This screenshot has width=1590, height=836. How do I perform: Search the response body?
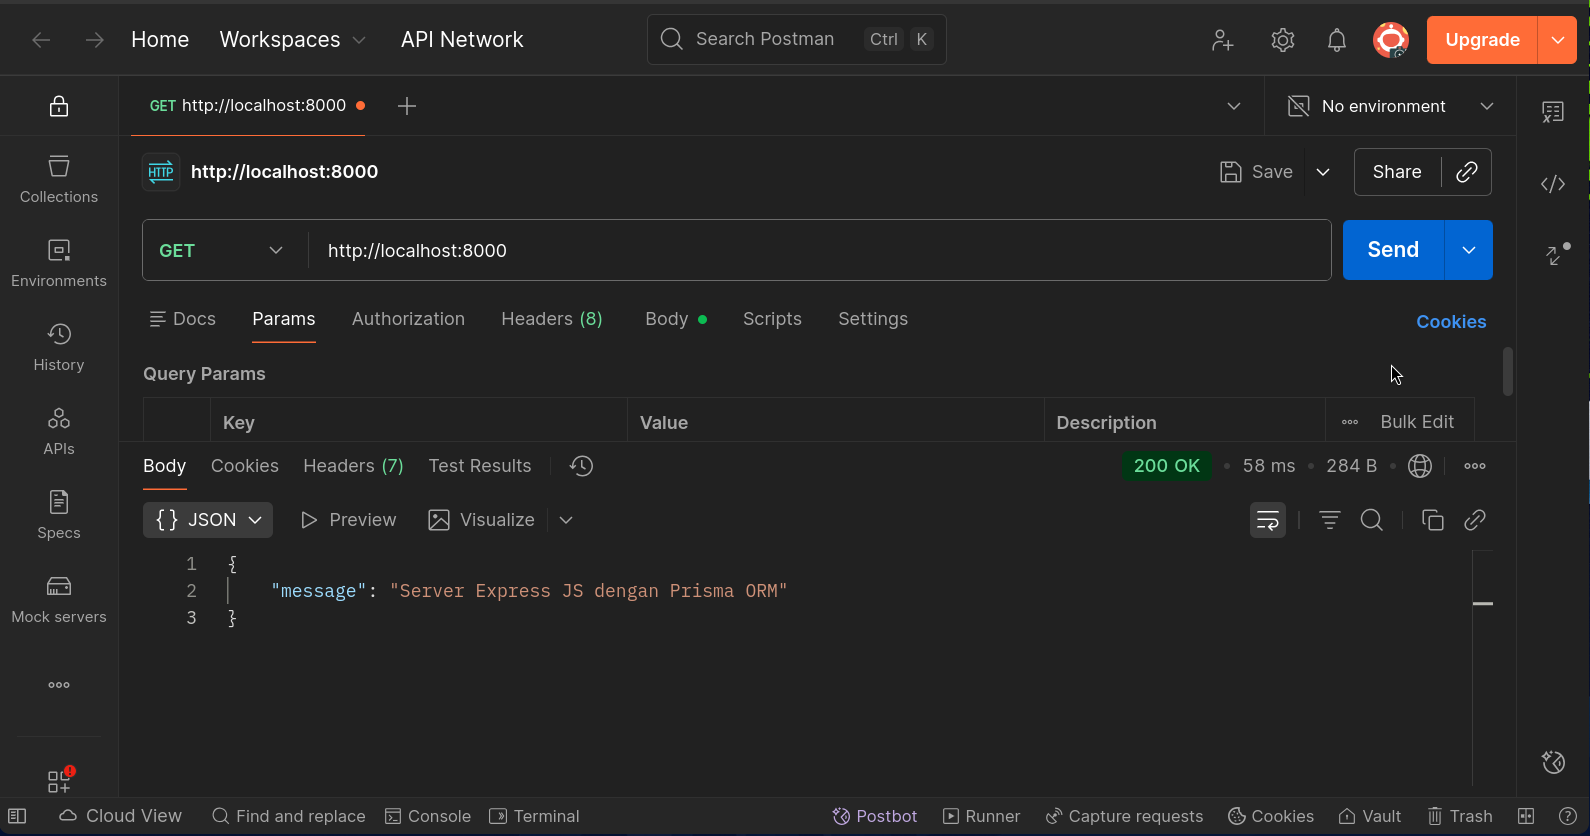1371,520
